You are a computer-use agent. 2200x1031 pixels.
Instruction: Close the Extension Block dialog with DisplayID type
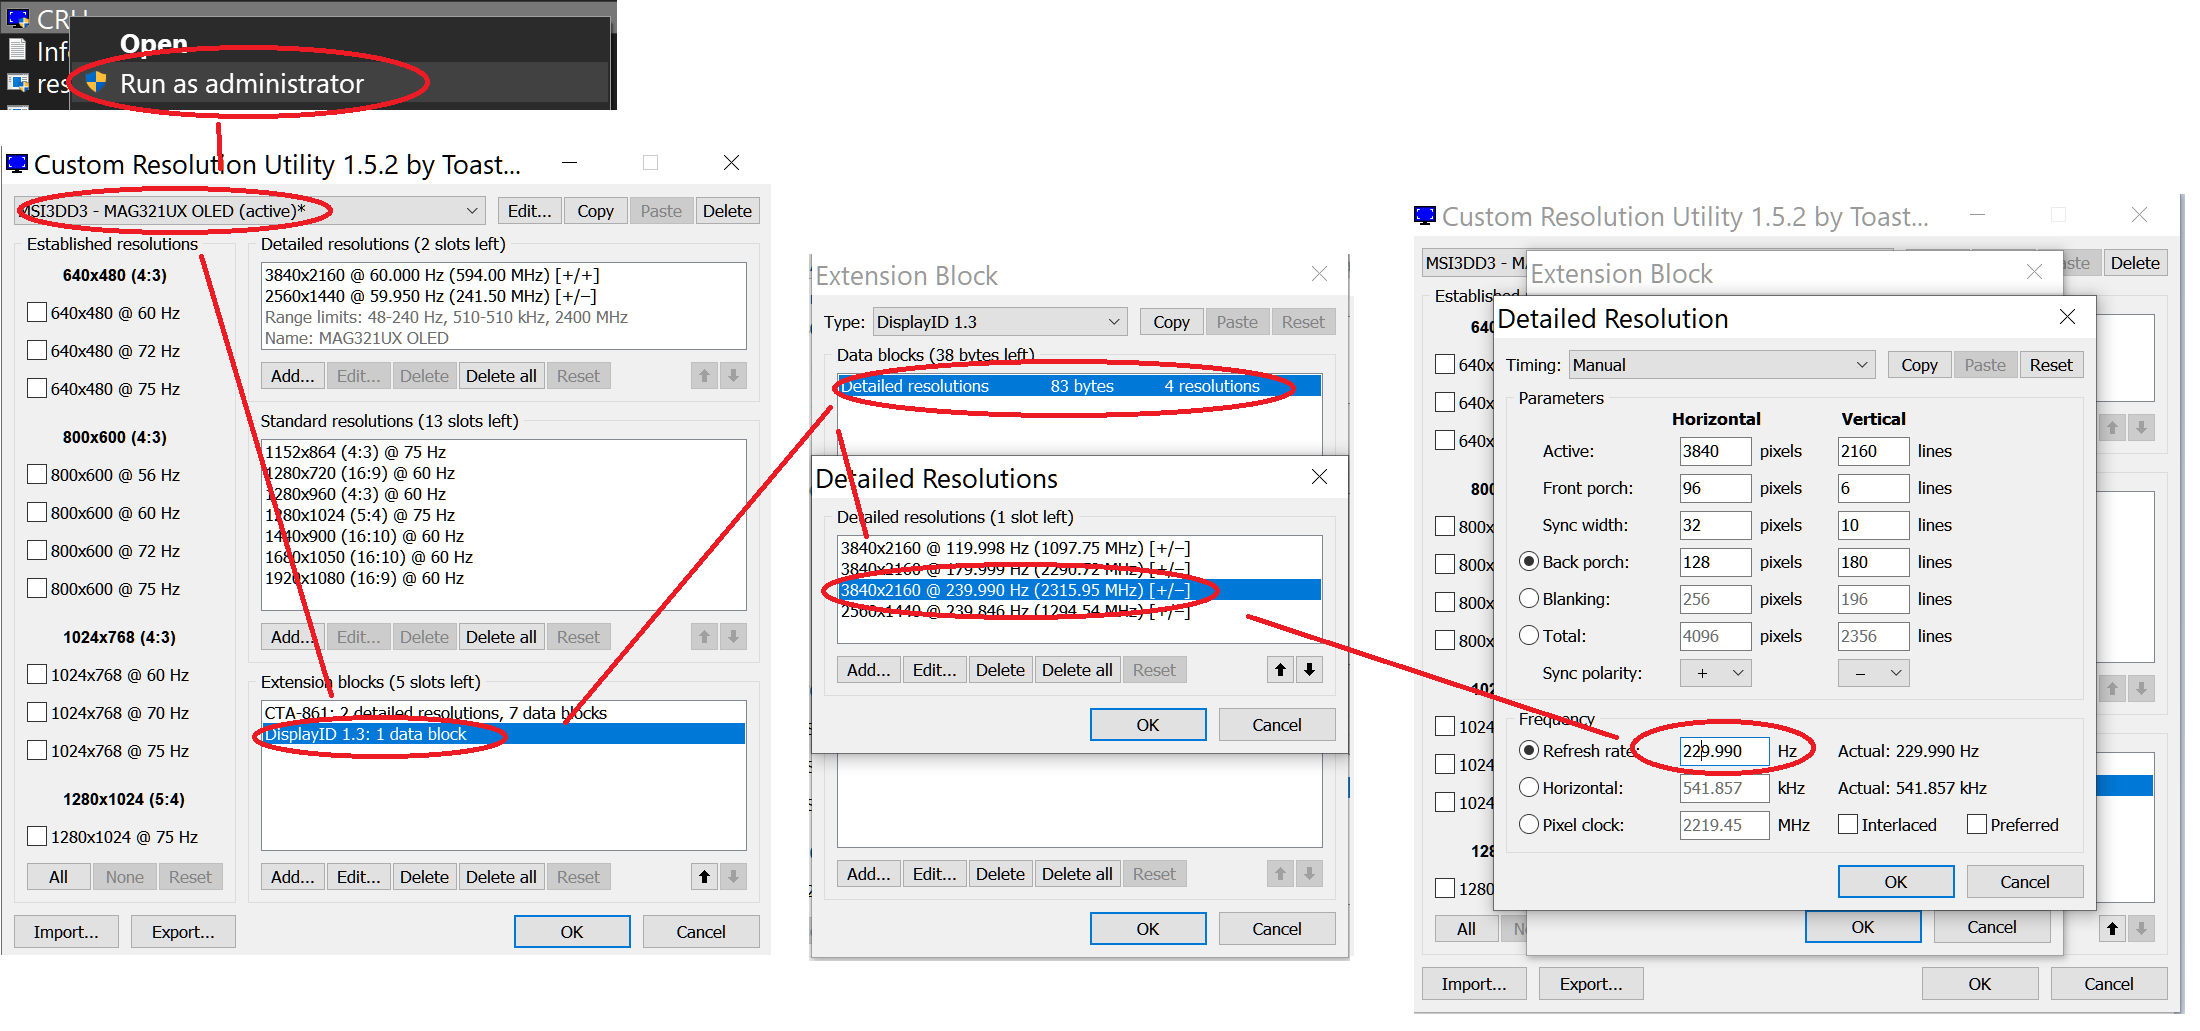click(1319, 274)
